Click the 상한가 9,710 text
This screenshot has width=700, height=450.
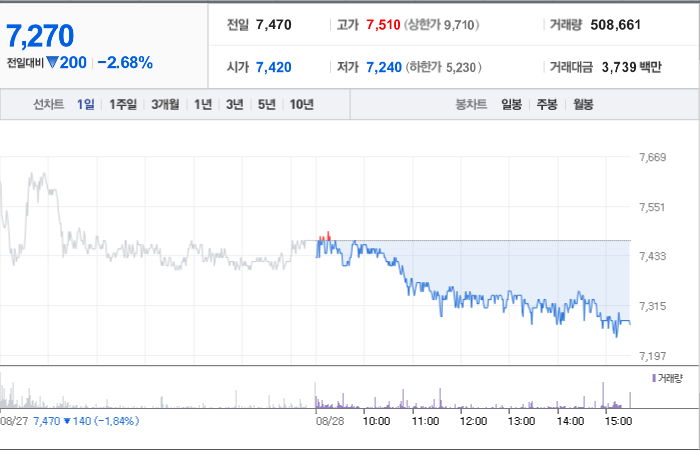click(442, 25)
